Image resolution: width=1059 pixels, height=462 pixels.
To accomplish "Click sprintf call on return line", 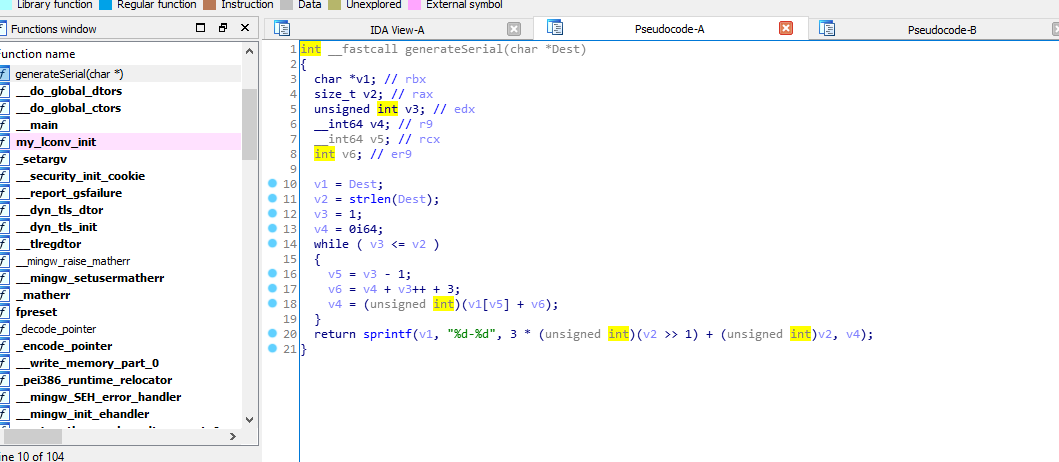I will click(388, 334).
